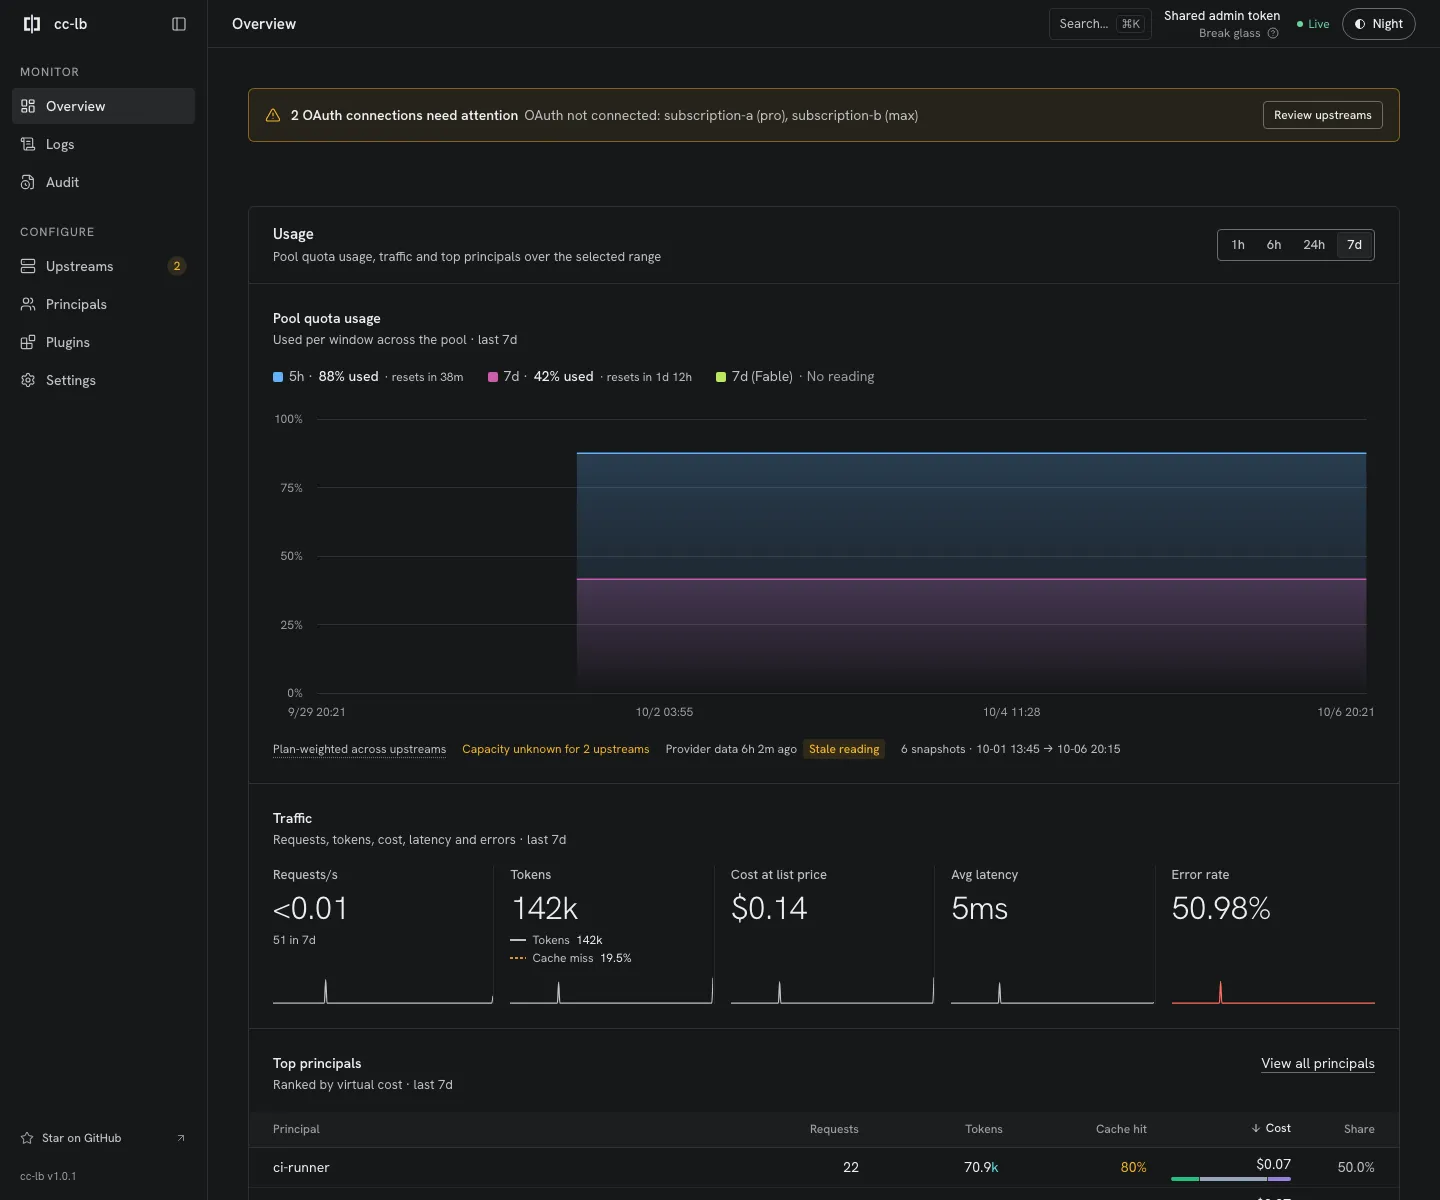The height and width of the screenshot is (1200, 1440).
Task: Click the Settings gear icon
Action: click(28, 380)
